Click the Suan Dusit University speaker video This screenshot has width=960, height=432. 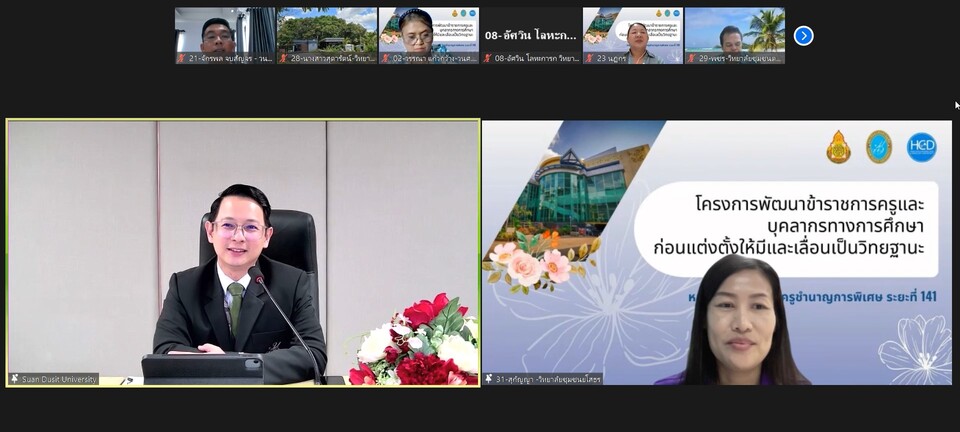[x=243, y=250]
